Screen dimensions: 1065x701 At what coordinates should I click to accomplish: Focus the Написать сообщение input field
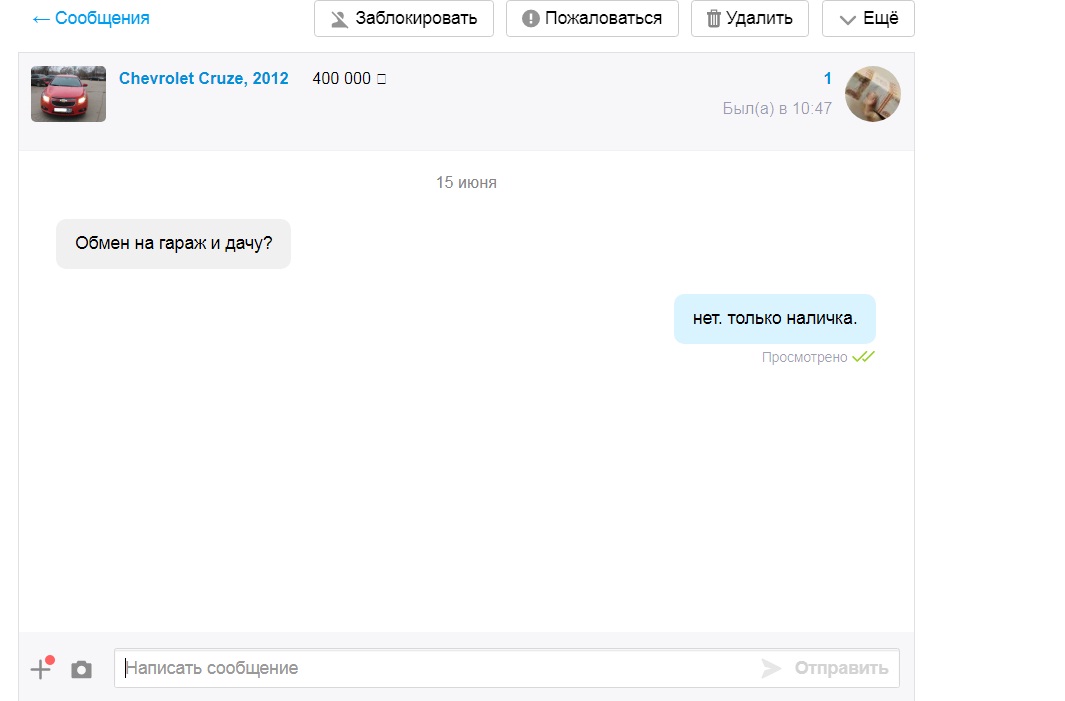tap(435, 668)
